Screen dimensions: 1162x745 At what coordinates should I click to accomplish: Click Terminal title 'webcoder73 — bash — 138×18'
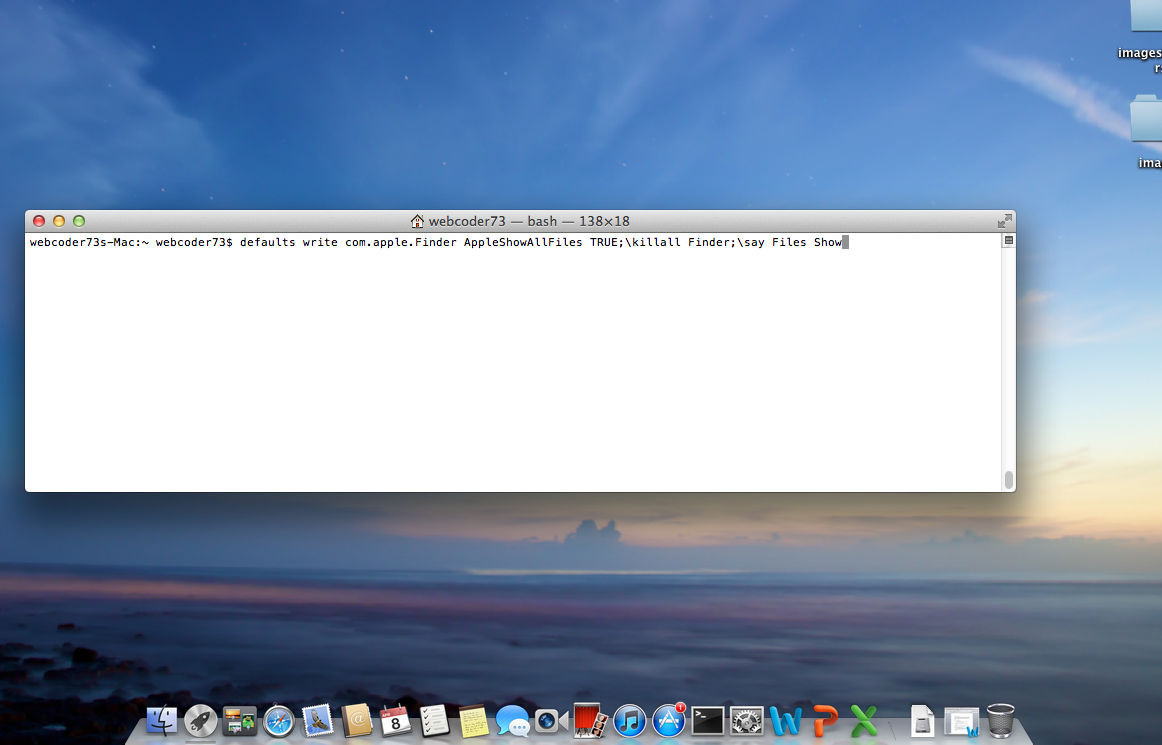pyautogui.click(x=529, y=221)
